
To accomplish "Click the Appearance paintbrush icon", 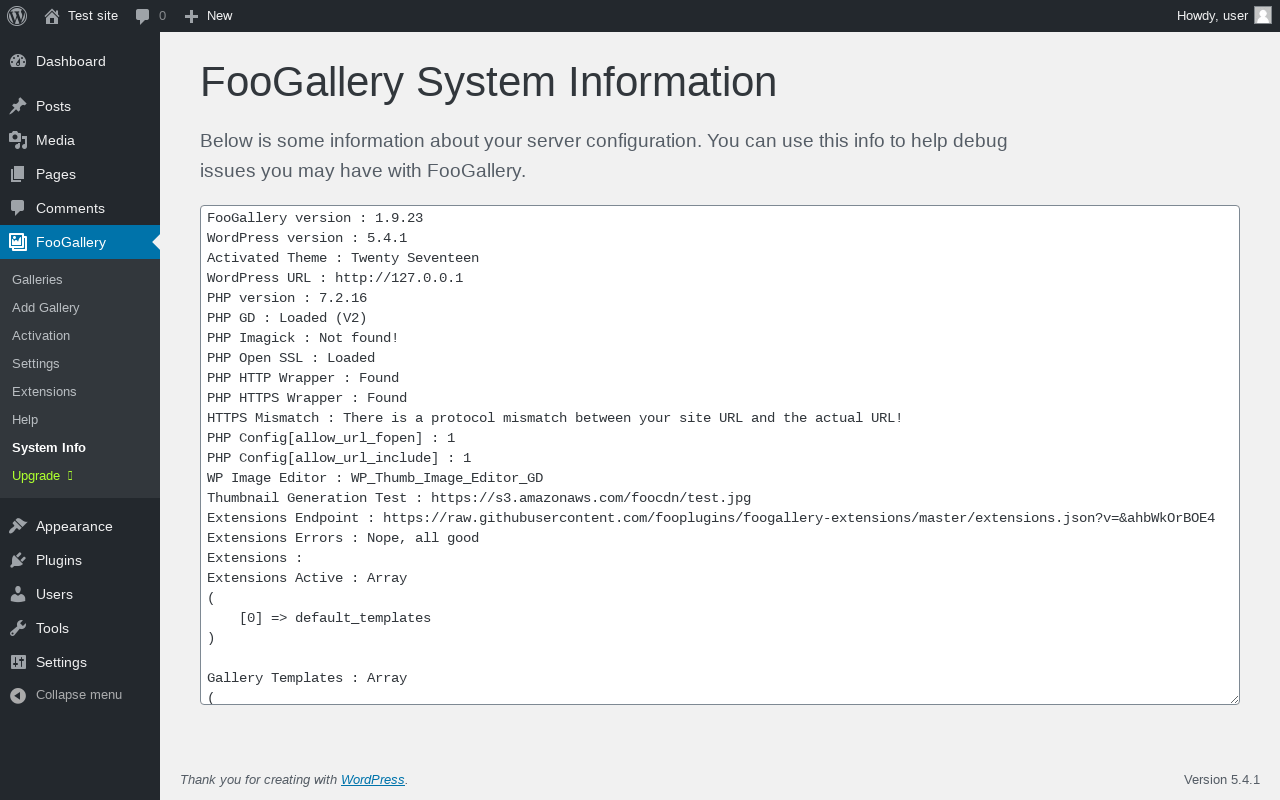I will coord(18,526).
